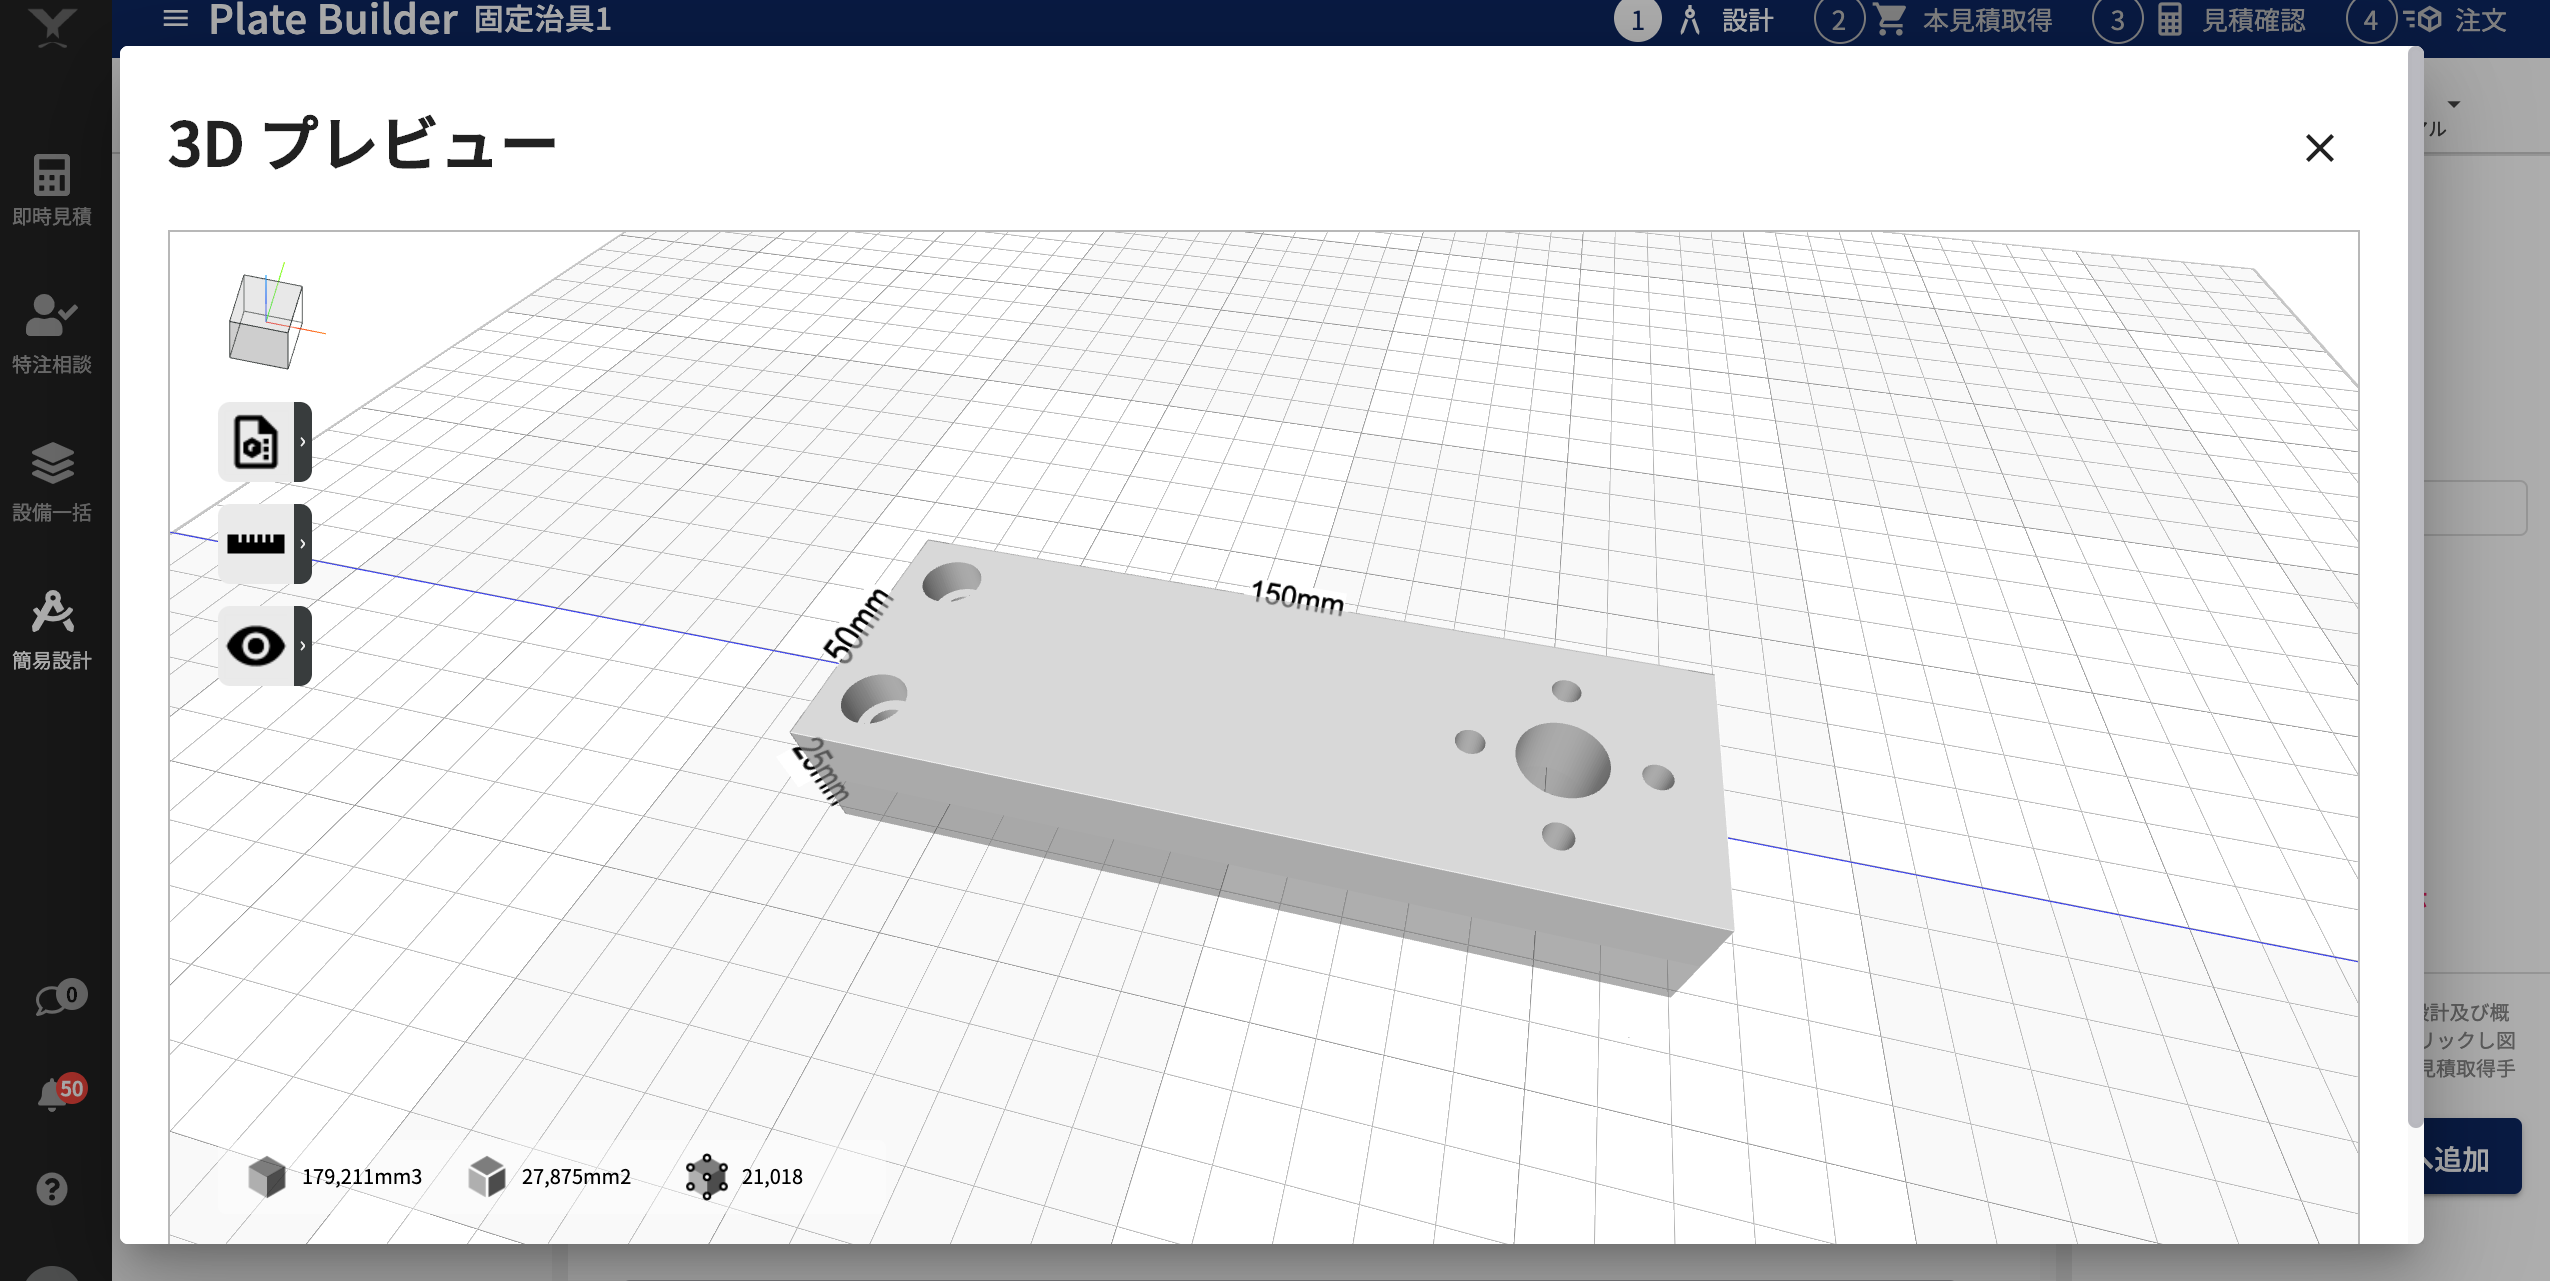Open 設備一括 in the sidebar

click(x=52, y=483)
